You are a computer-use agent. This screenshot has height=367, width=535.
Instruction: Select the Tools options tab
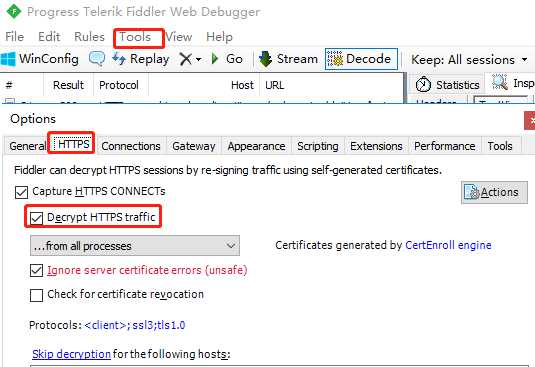tap(500, 146)
